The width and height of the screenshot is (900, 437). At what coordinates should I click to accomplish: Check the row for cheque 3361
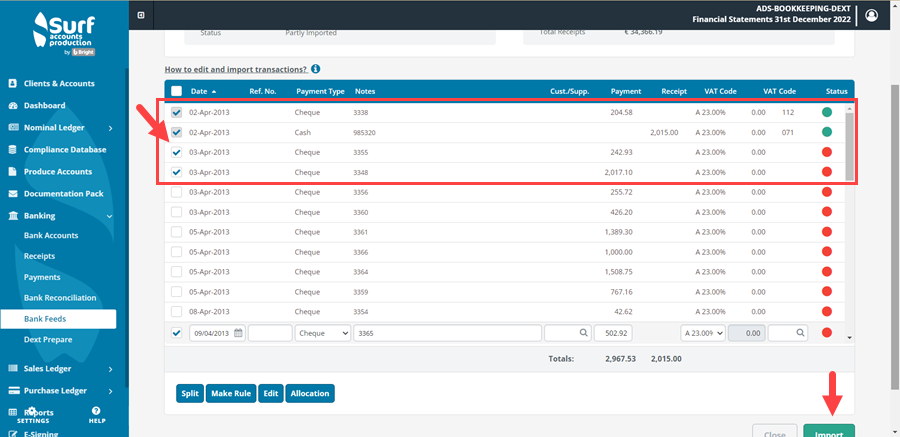[177, 232]
